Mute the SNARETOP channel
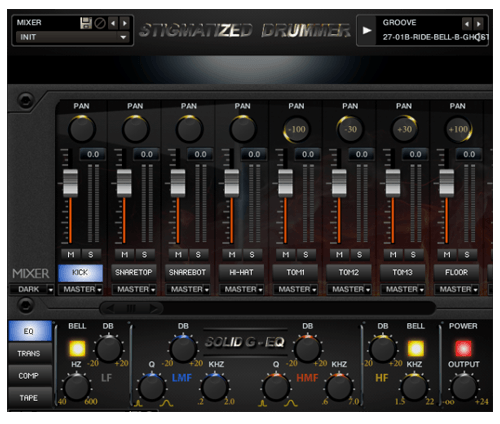The height and width of the screenshot is (424, 500). pyautogui.click(x=124, y=255)
